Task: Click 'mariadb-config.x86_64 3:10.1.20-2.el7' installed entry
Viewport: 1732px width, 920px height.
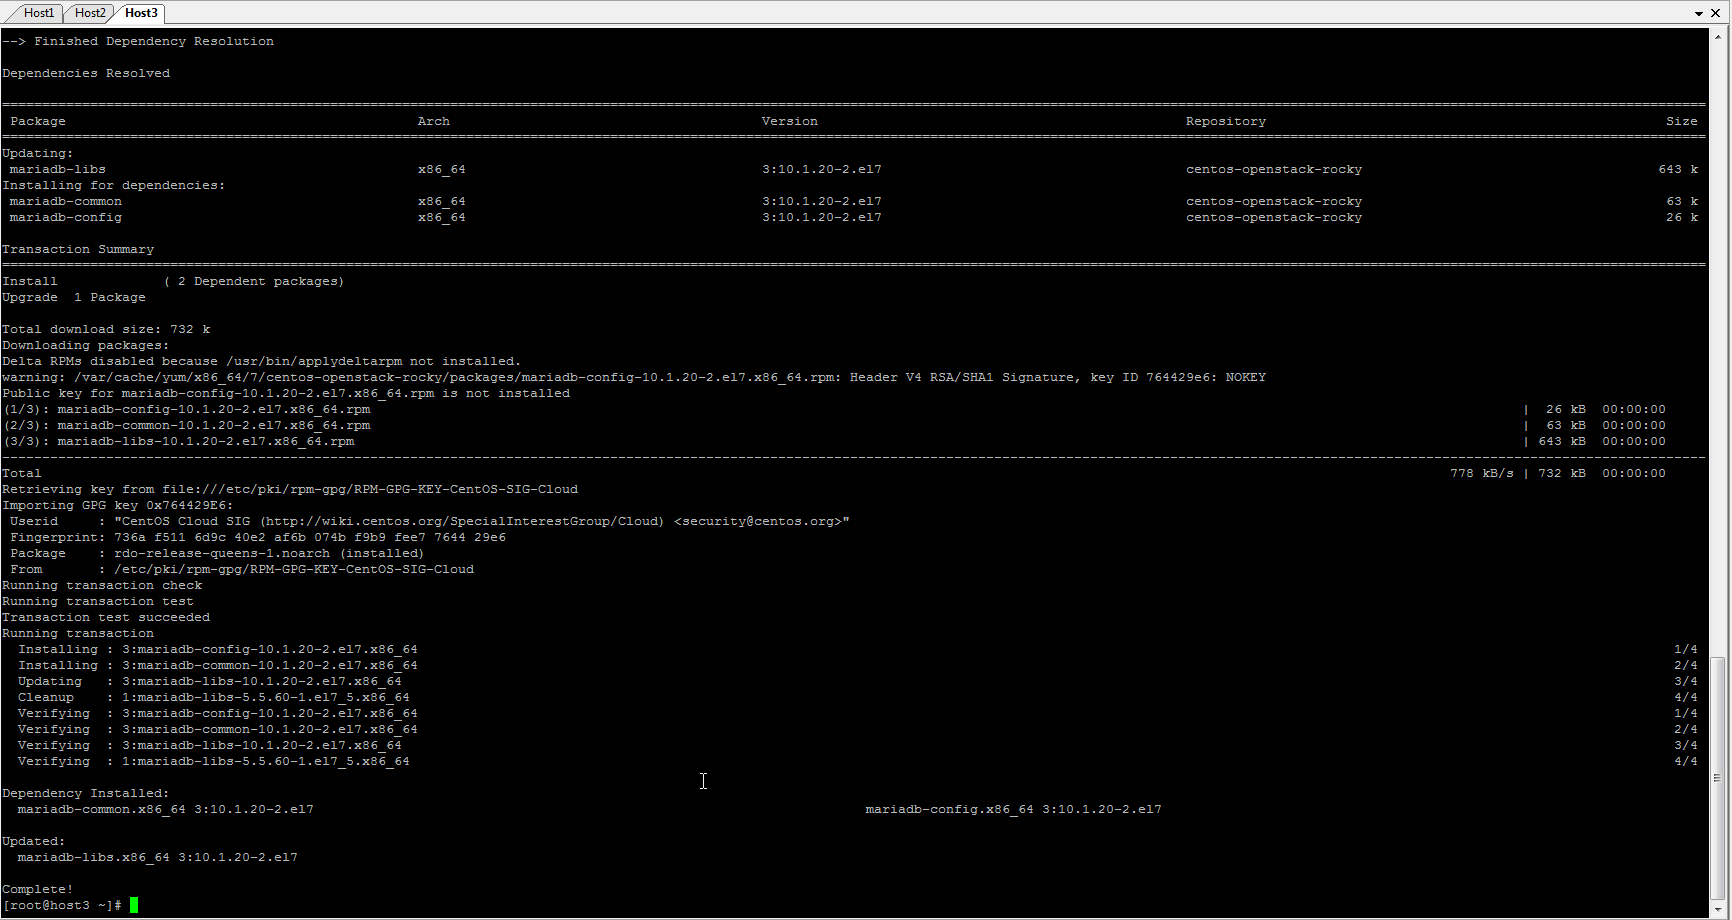Action: (1014, 809)
